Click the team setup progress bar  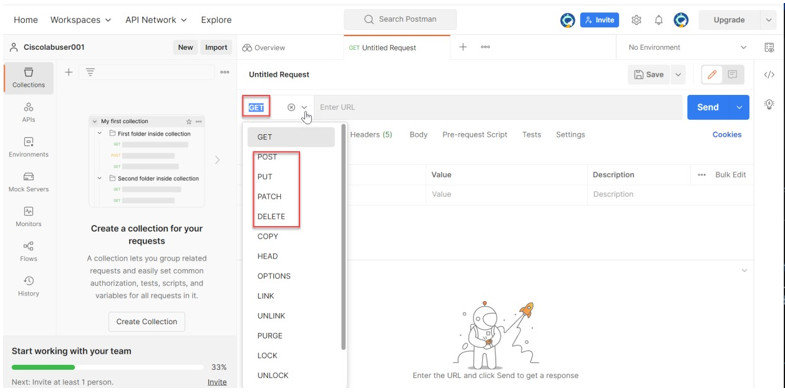coord(108,367)
